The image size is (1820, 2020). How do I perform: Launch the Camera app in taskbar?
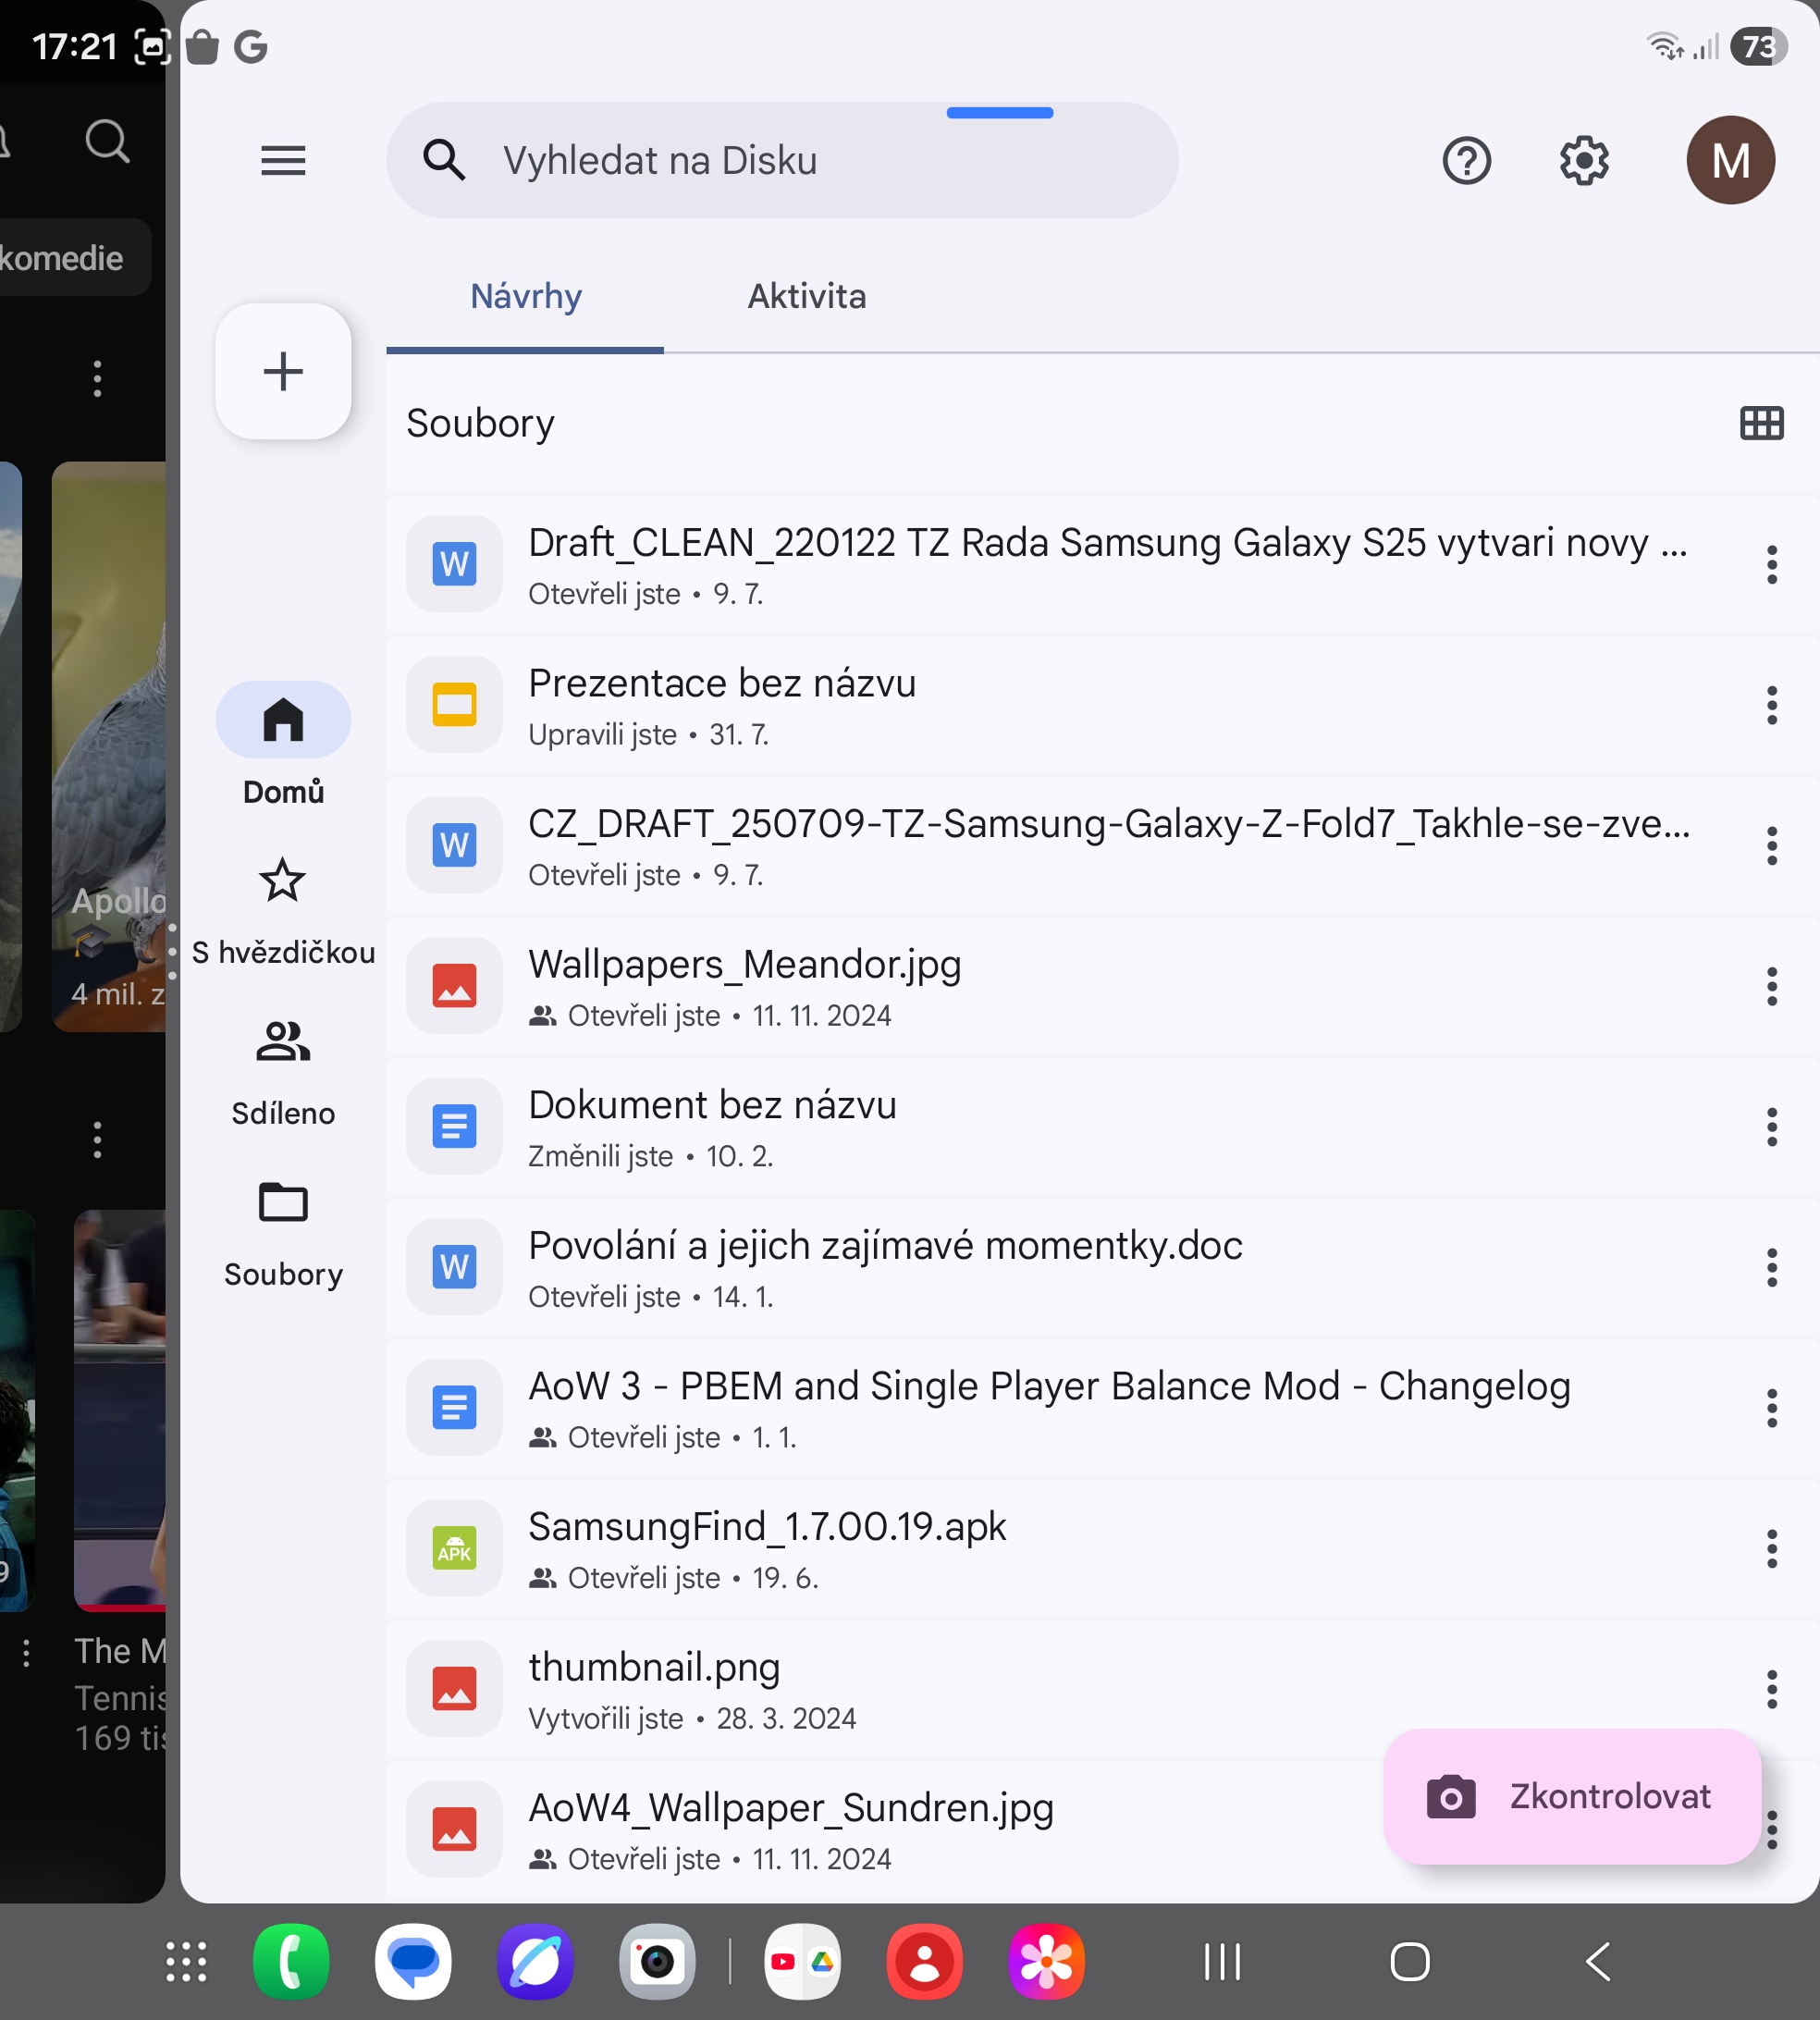[657, 1961]
